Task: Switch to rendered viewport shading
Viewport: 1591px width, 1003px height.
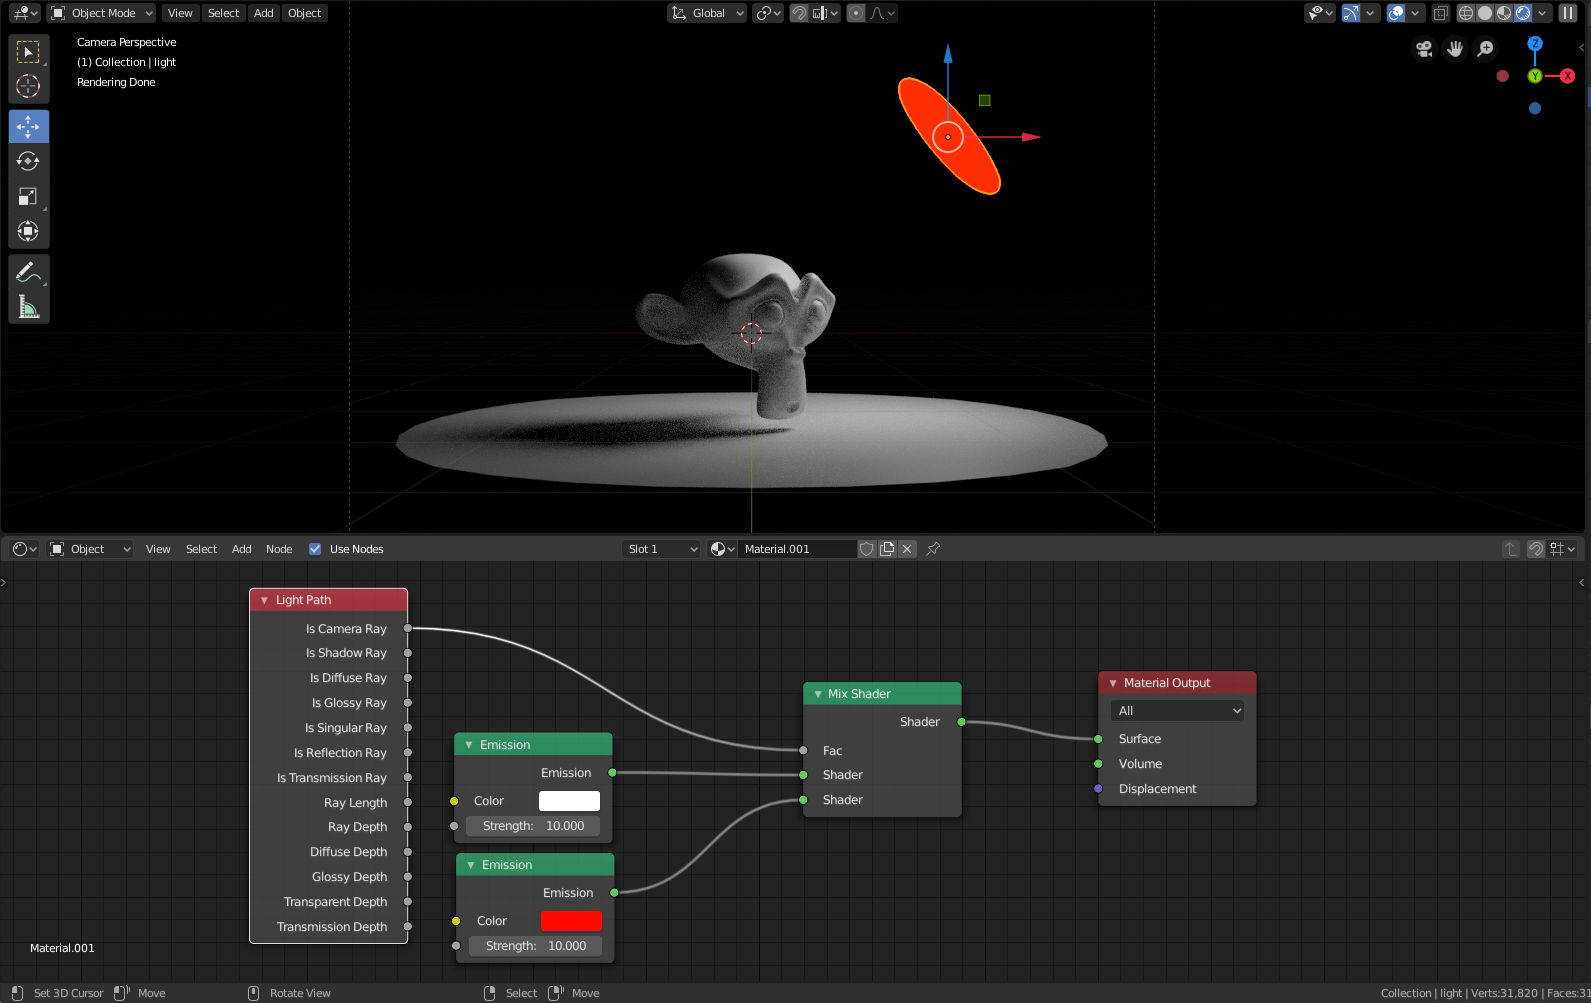Action: point(1523,13)
